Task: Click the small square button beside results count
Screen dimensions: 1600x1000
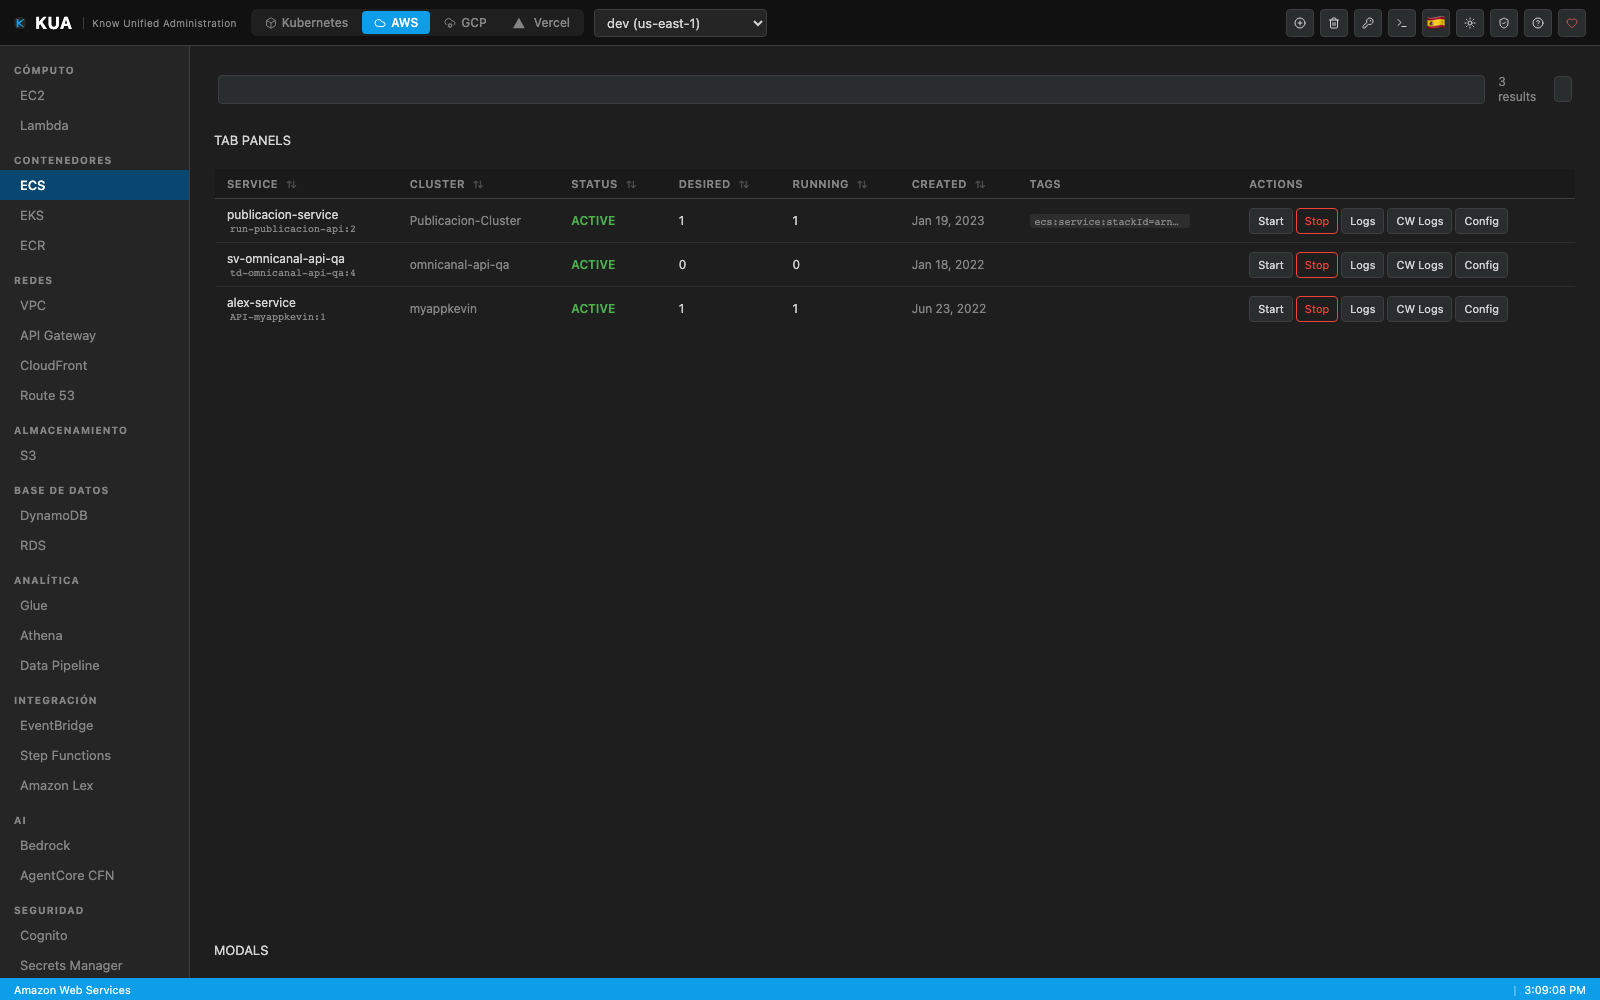Action: pyautogui.click(x=1563, y=89)
